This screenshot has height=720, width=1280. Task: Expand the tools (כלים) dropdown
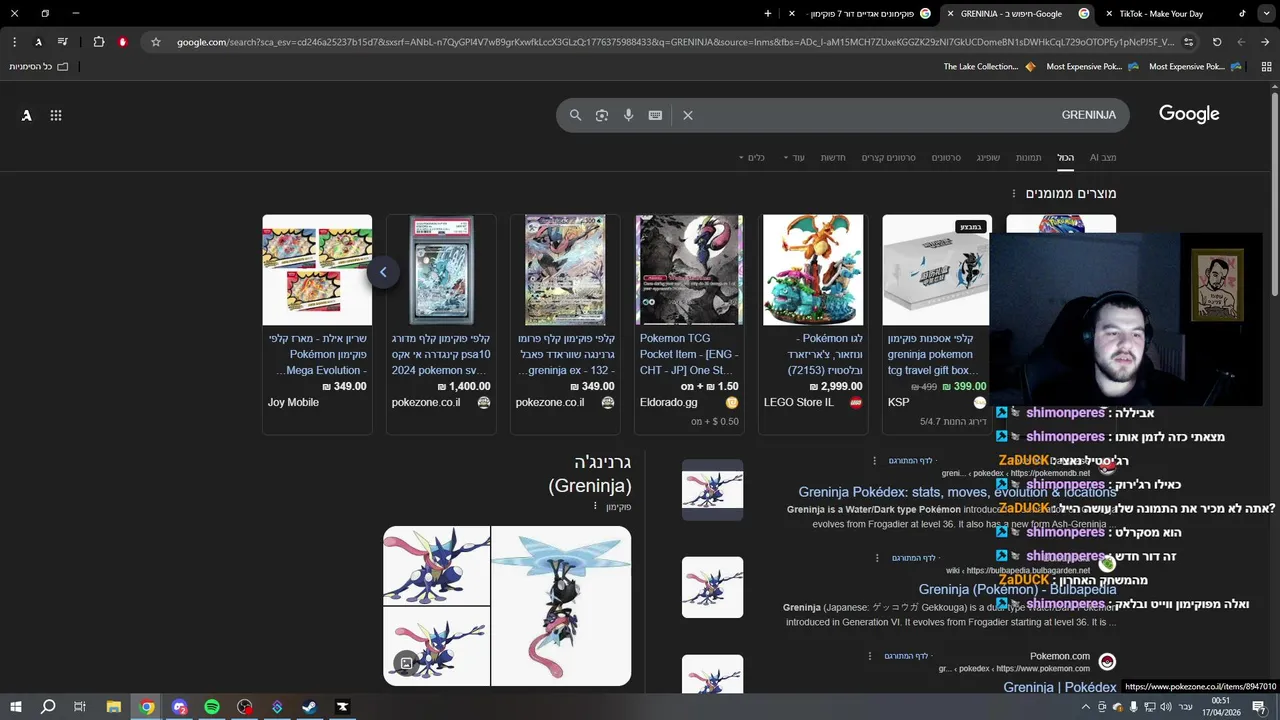click(752, 158)
